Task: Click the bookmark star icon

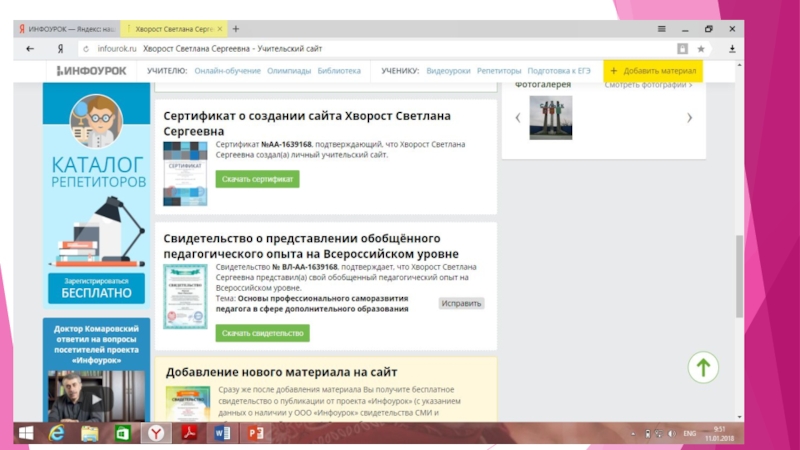Action: (701, 49)
